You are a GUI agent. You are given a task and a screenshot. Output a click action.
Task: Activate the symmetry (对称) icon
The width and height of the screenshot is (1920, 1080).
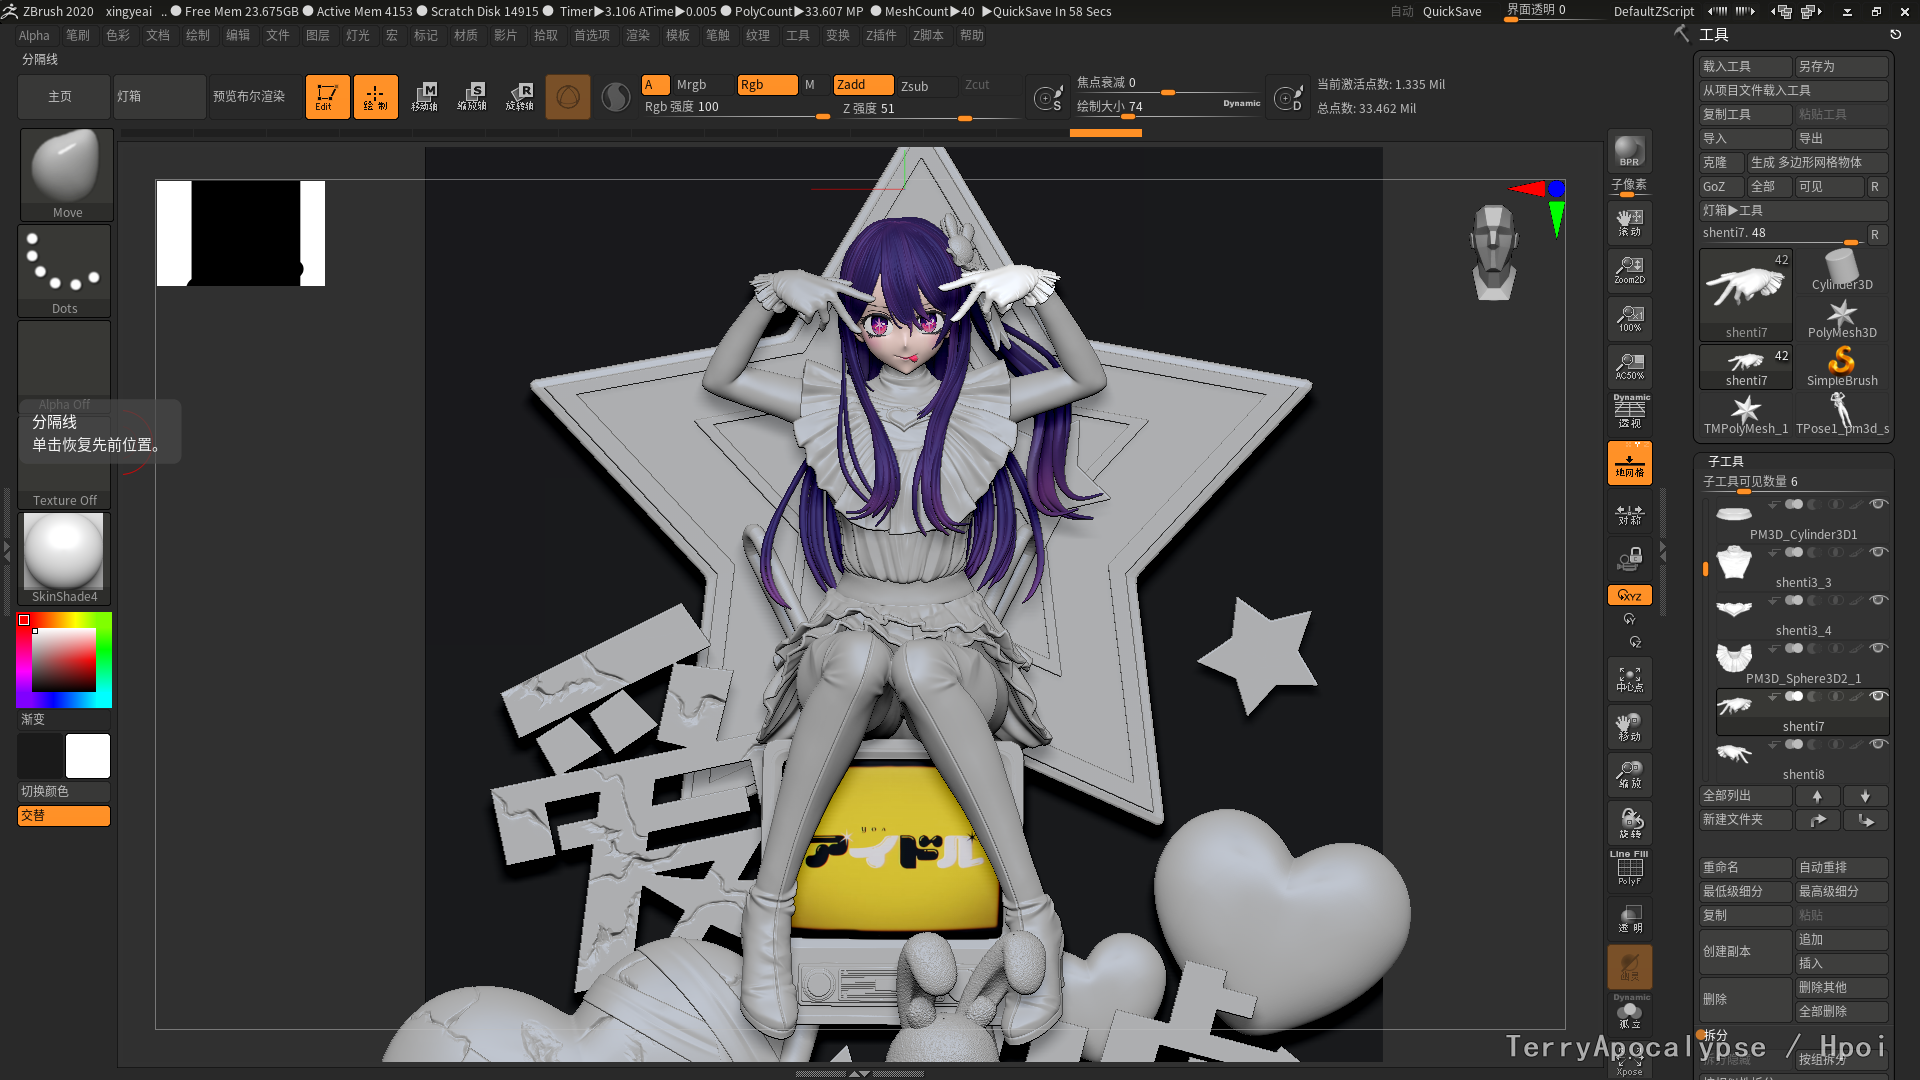pos(1629,514)
